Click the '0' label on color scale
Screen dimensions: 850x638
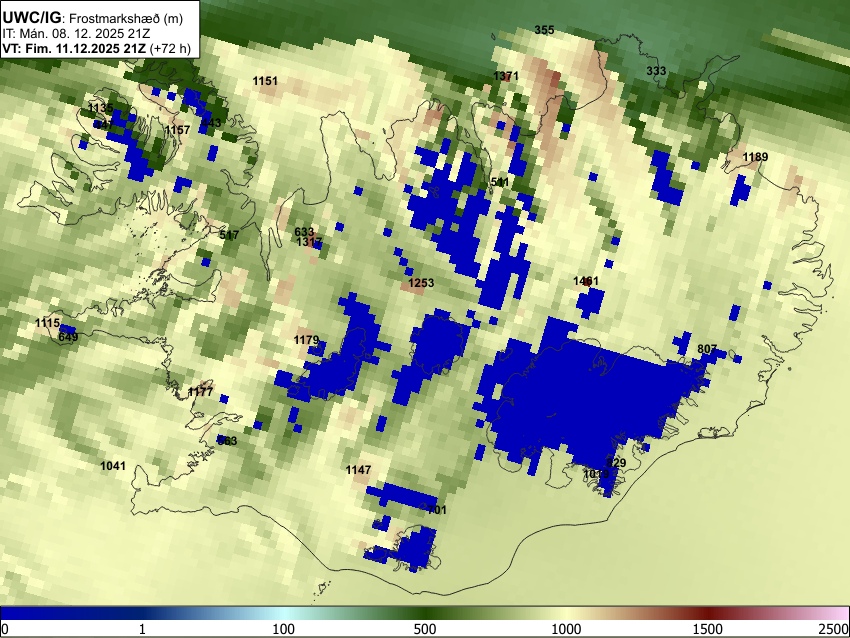click(5, 629)
